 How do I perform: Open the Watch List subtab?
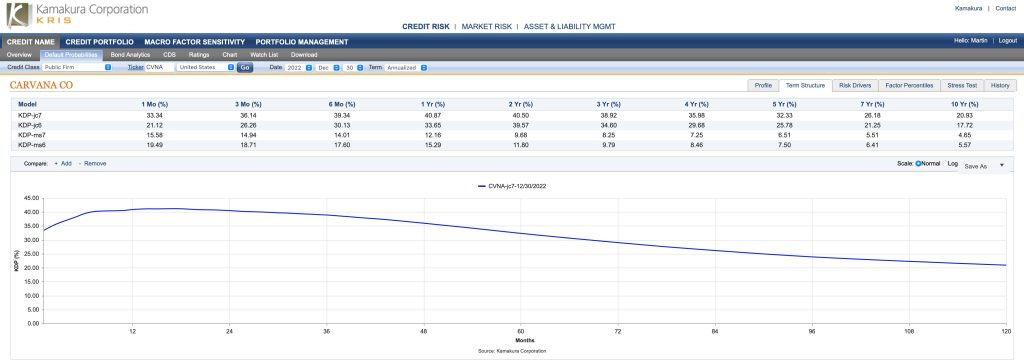264,55
